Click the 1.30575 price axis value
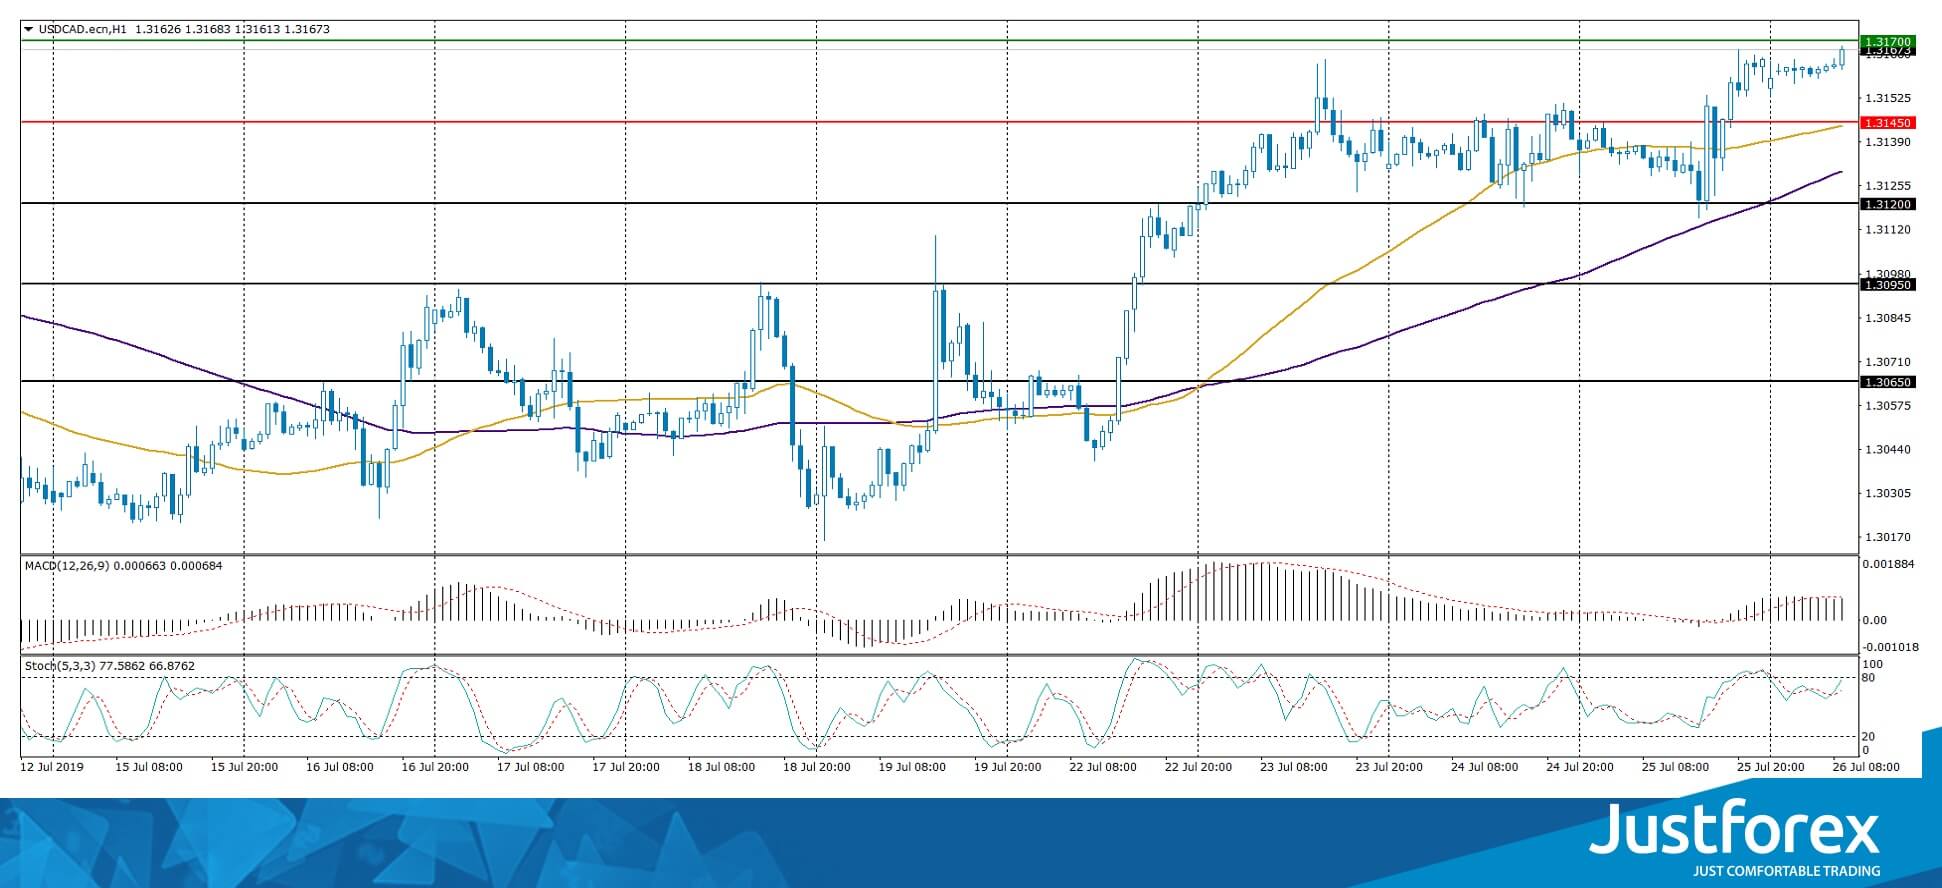The image size is (1942, 888). click(1888, 406)
